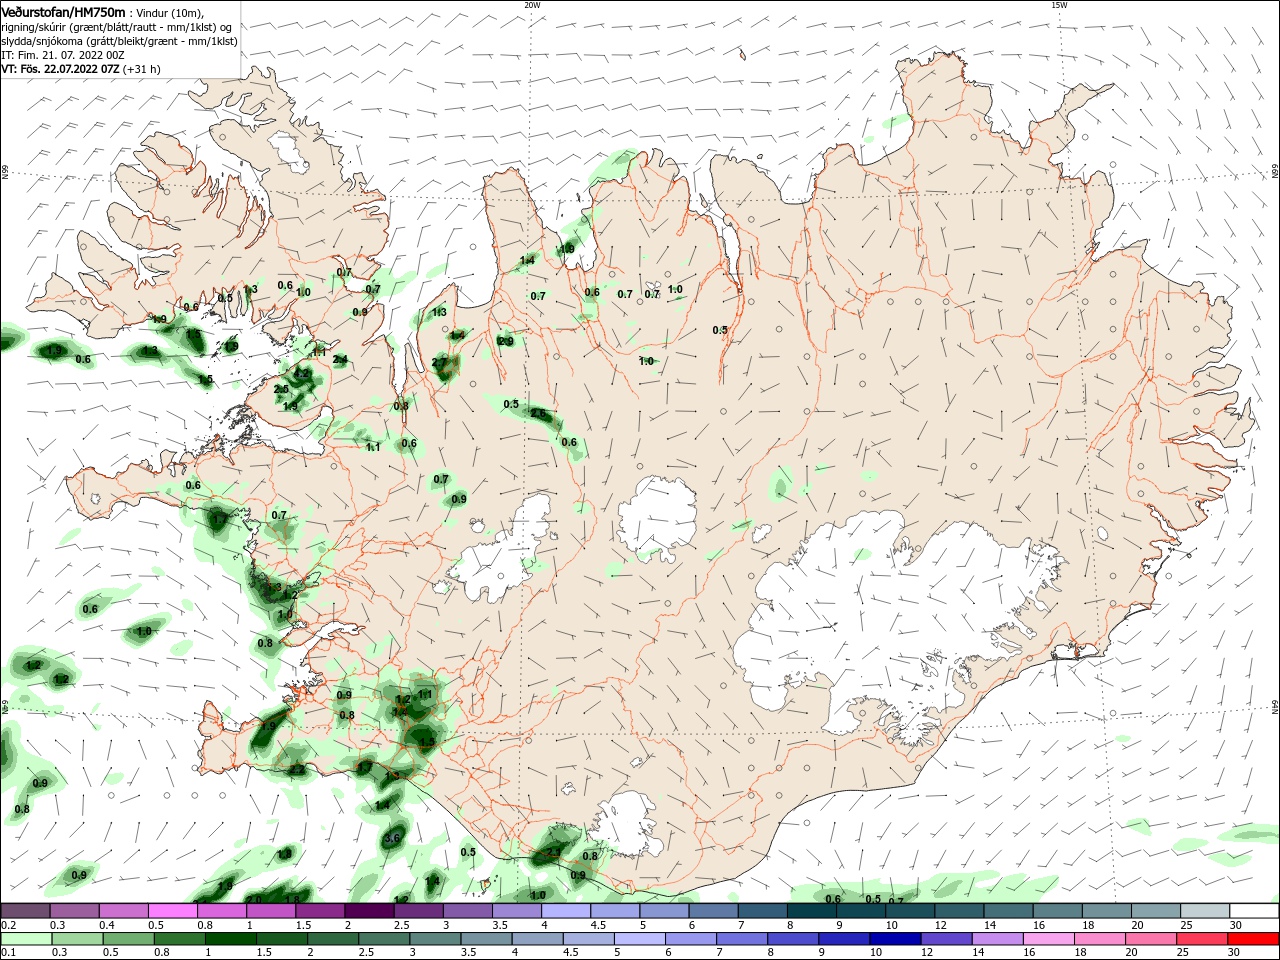Select the 2.4 precipitation value
The width and height of the screenshot is (1280, 960).
[x=340, y=359]
